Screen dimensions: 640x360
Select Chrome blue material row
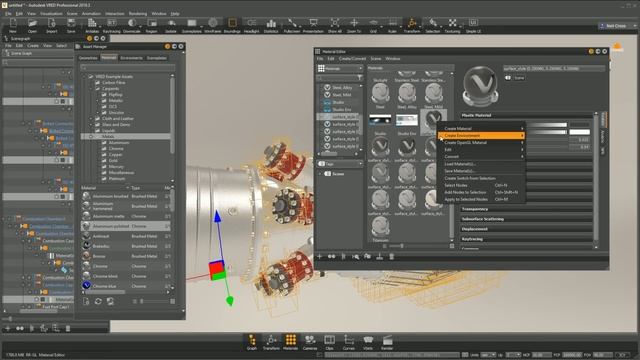(125, 286)
